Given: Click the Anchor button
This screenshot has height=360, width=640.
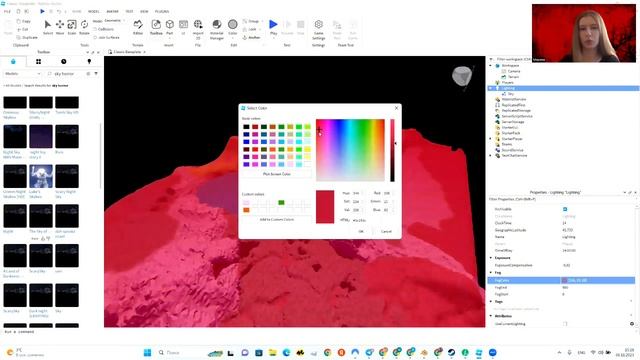Looking at the screenshot, I should tap(252, 37).
